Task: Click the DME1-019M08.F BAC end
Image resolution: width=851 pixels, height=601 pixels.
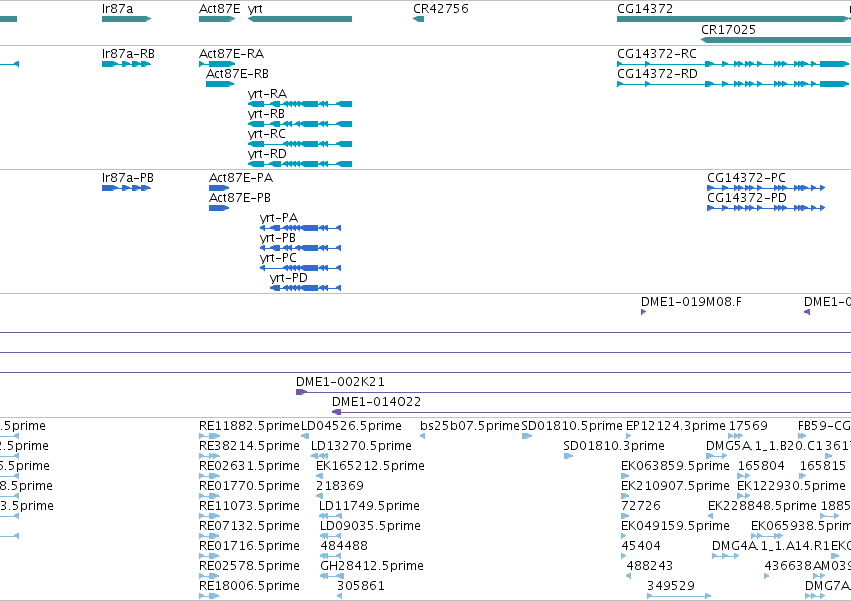Action: pos(644,312)
